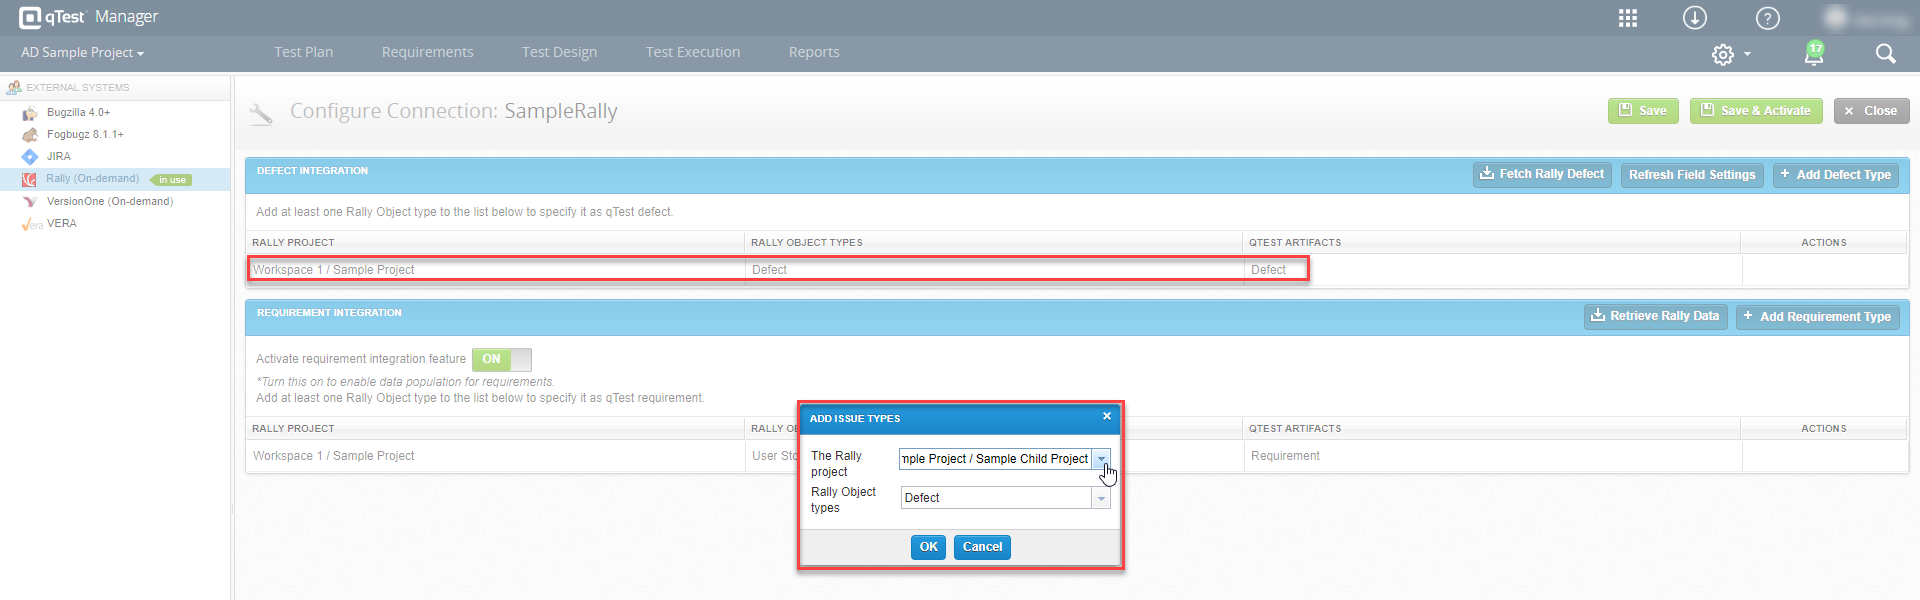
Task: Open the help question mark icon
Action: (1768, 18)
